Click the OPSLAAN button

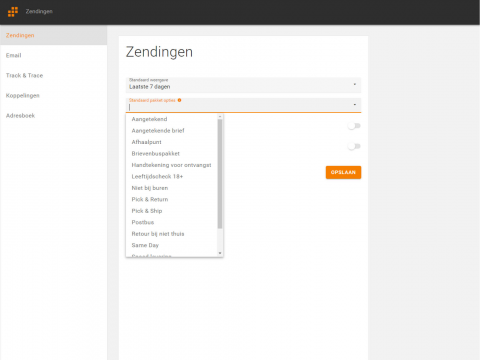click(x=343, y=172)
